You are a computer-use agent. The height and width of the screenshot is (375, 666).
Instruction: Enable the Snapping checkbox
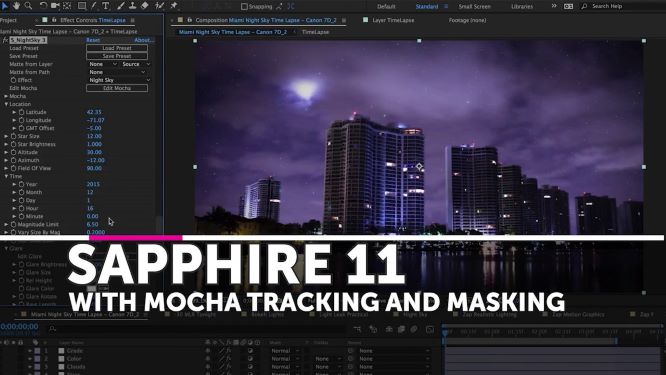[244, 6]
